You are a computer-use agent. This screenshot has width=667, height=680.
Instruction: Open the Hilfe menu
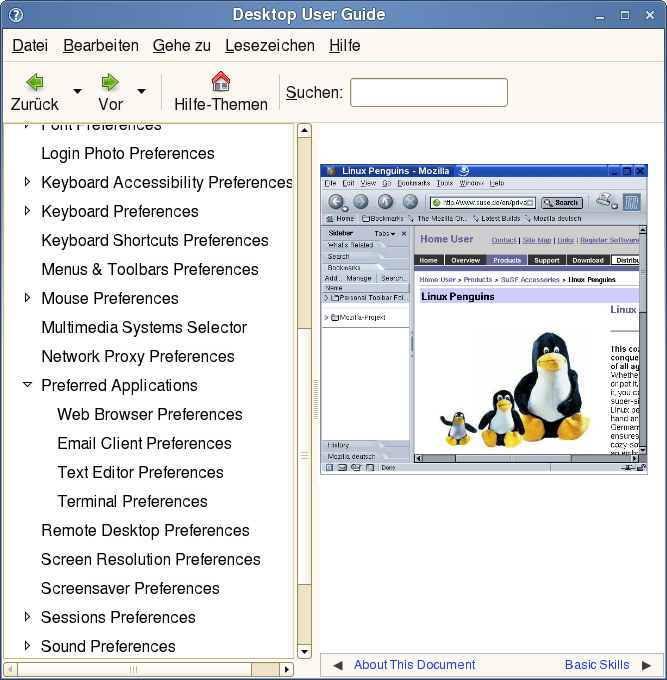pyautogui.click(x=345, y=46)
